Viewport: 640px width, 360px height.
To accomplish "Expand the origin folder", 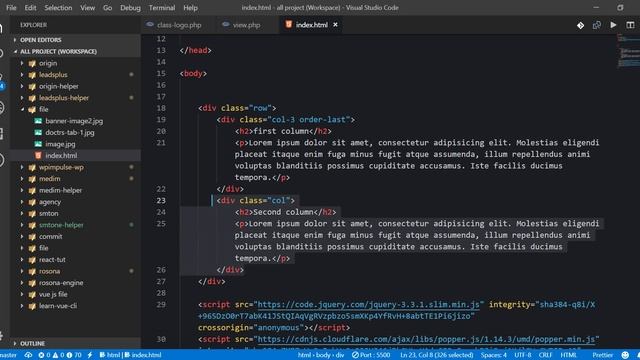I will coord(48,63).
